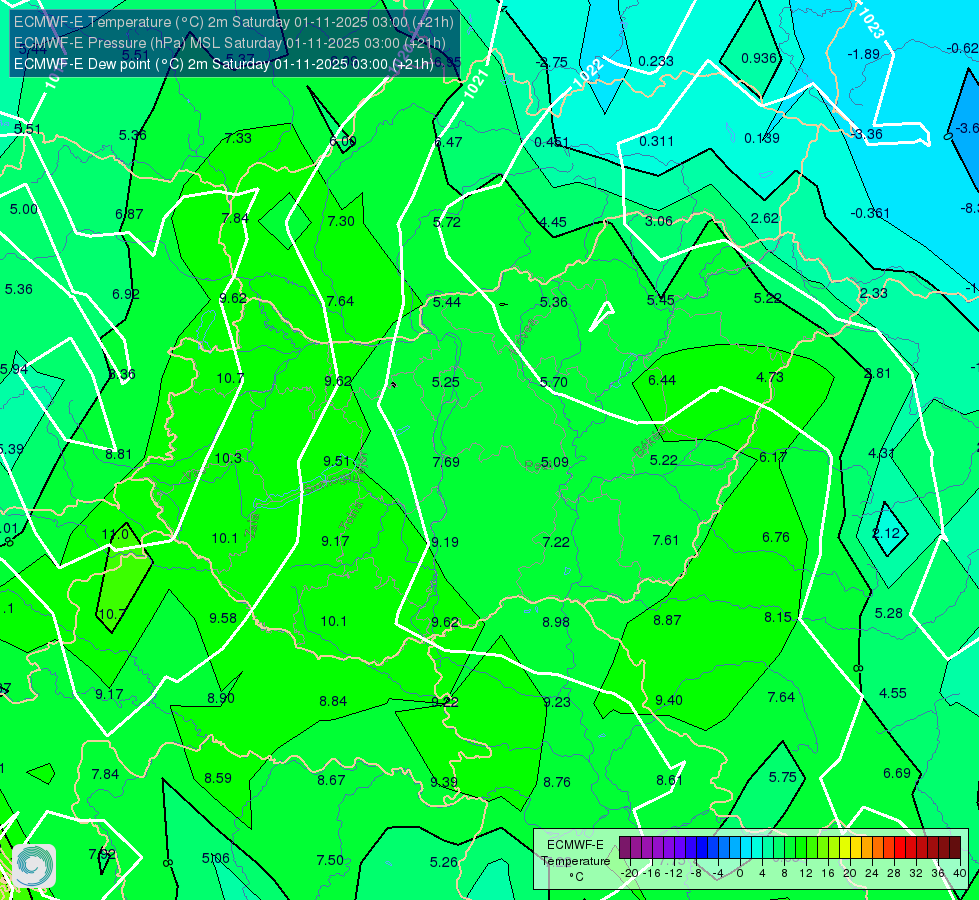
Task: Click the 2.33 temperature value
Action: (x=873, y=293)
